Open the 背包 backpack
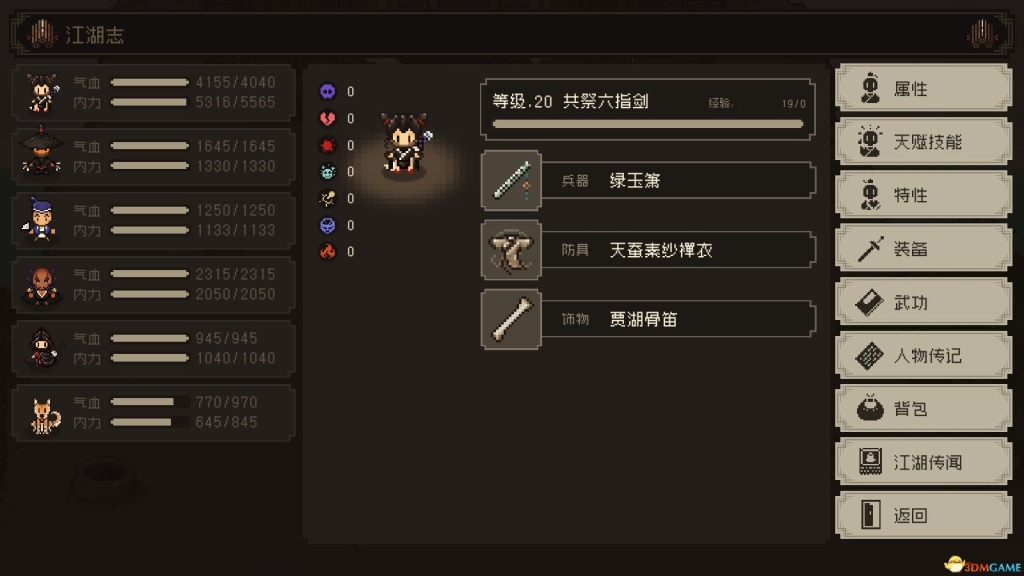This screenshot has height=576, width=1024. (923, 409)
